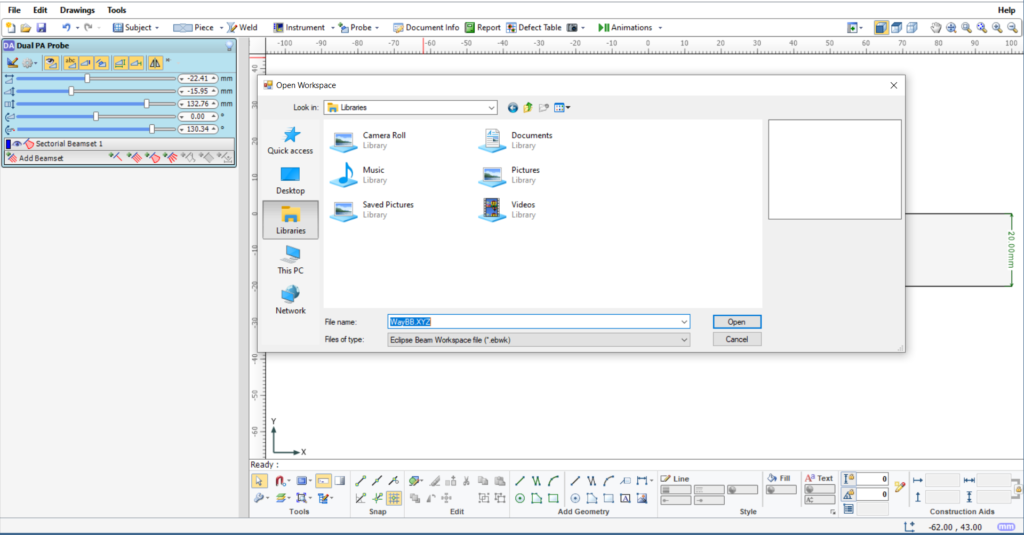Switch to the solid cube view mode
The image size is (1024, 535).
(881, 27)
